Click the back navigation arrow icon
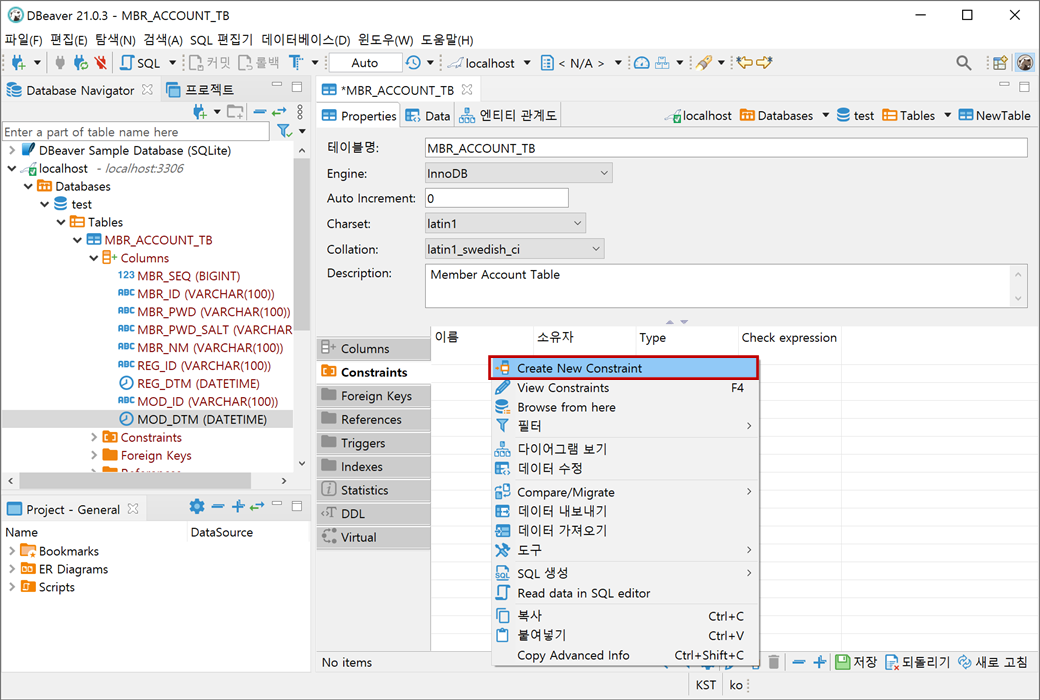The width and height of the screenshot is (1040, 700). 746,63
